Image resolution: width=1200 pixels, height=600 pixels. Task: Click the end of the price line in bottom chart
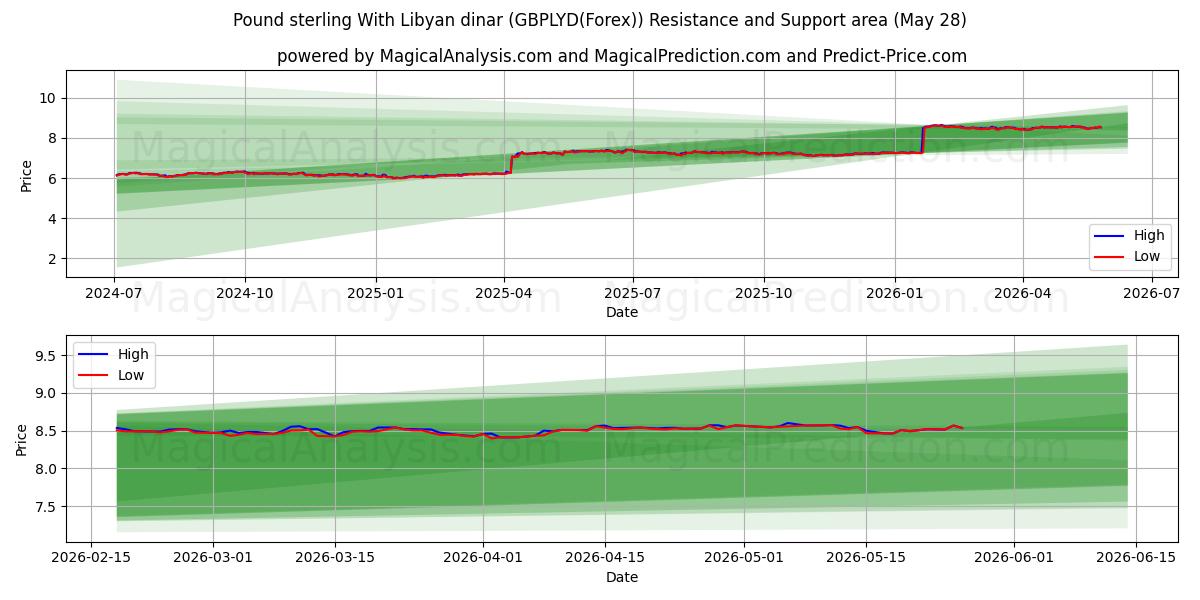coord(961,428)
